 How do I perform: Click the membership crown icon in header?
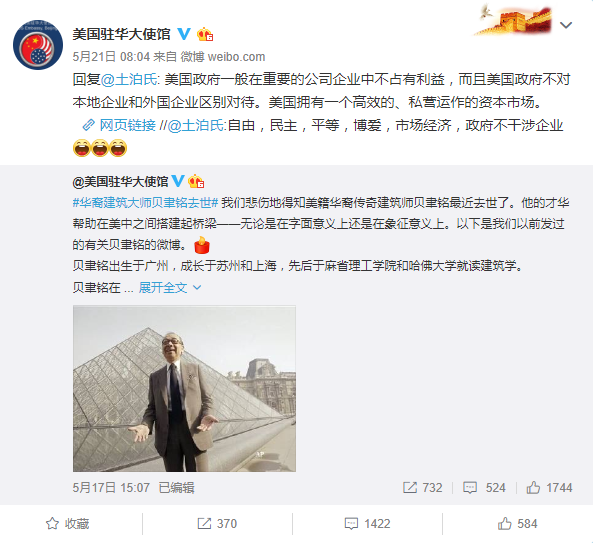[205, 34]
